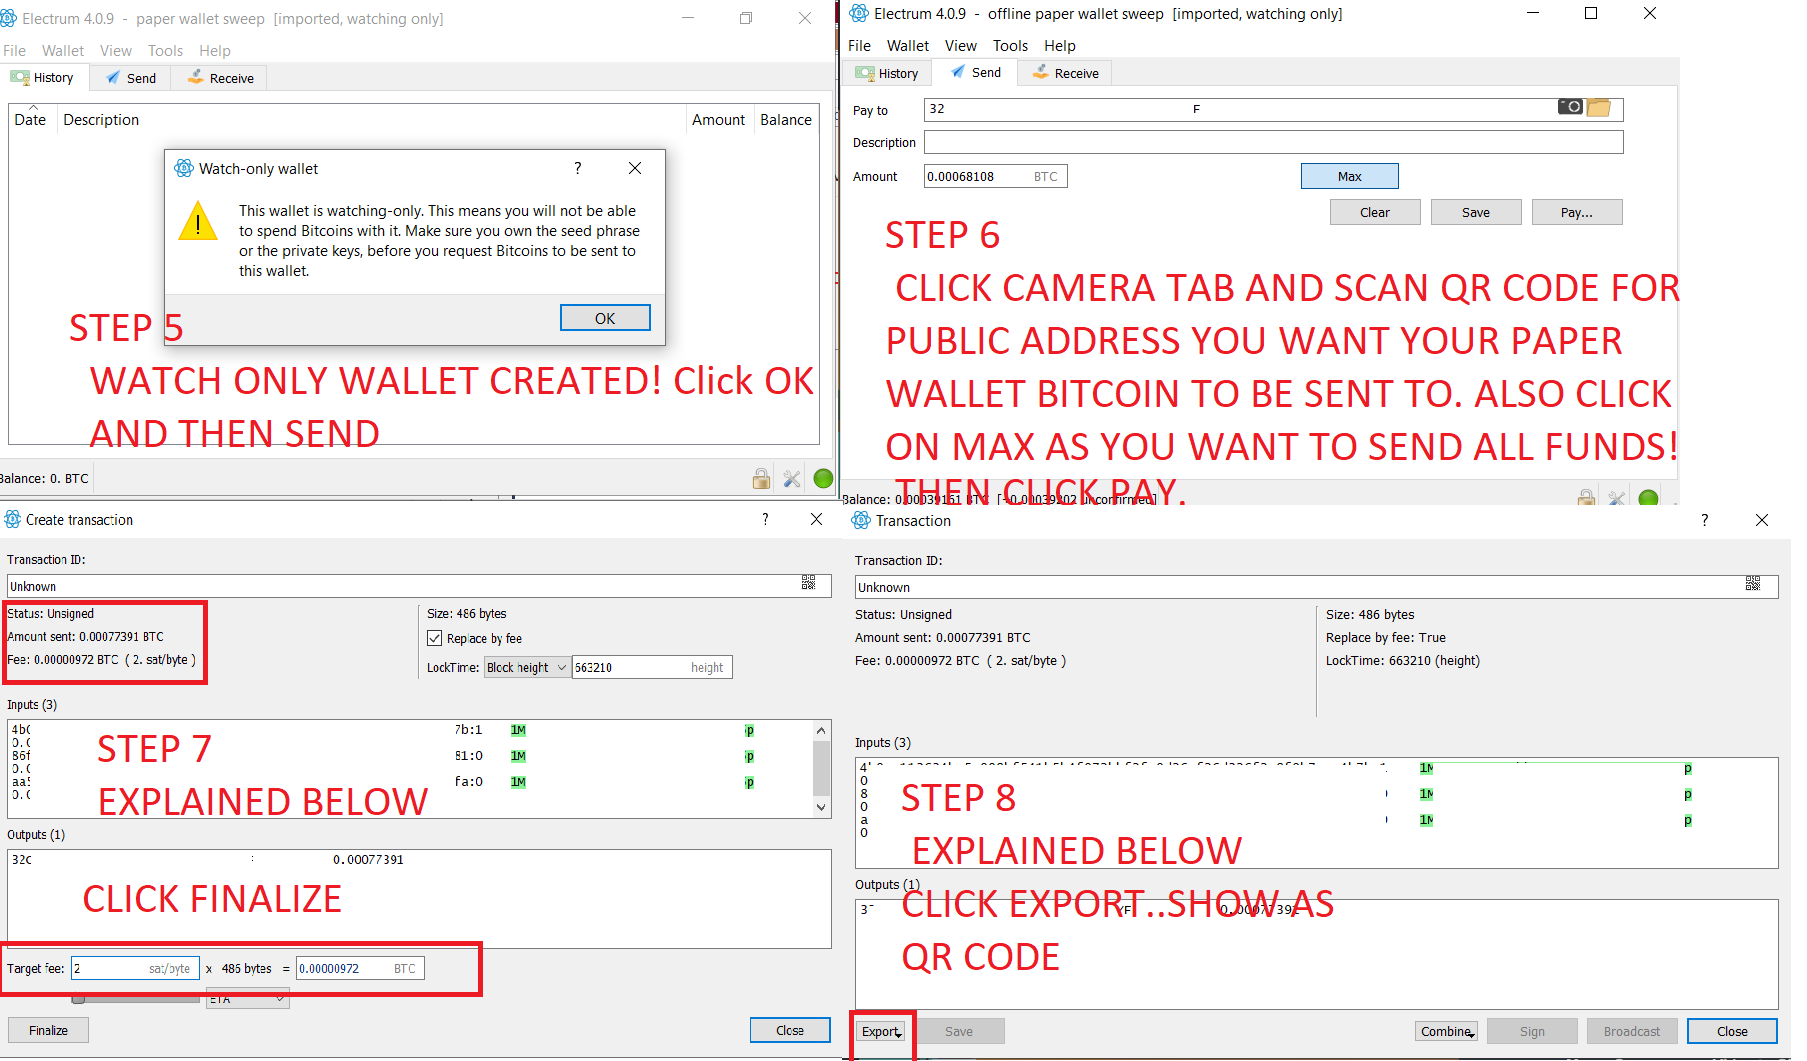Screen dimensions: 1807x1061
Task: Click the lock icon in paper wallet sweep status bar
Action: click(x=761, y=479)
